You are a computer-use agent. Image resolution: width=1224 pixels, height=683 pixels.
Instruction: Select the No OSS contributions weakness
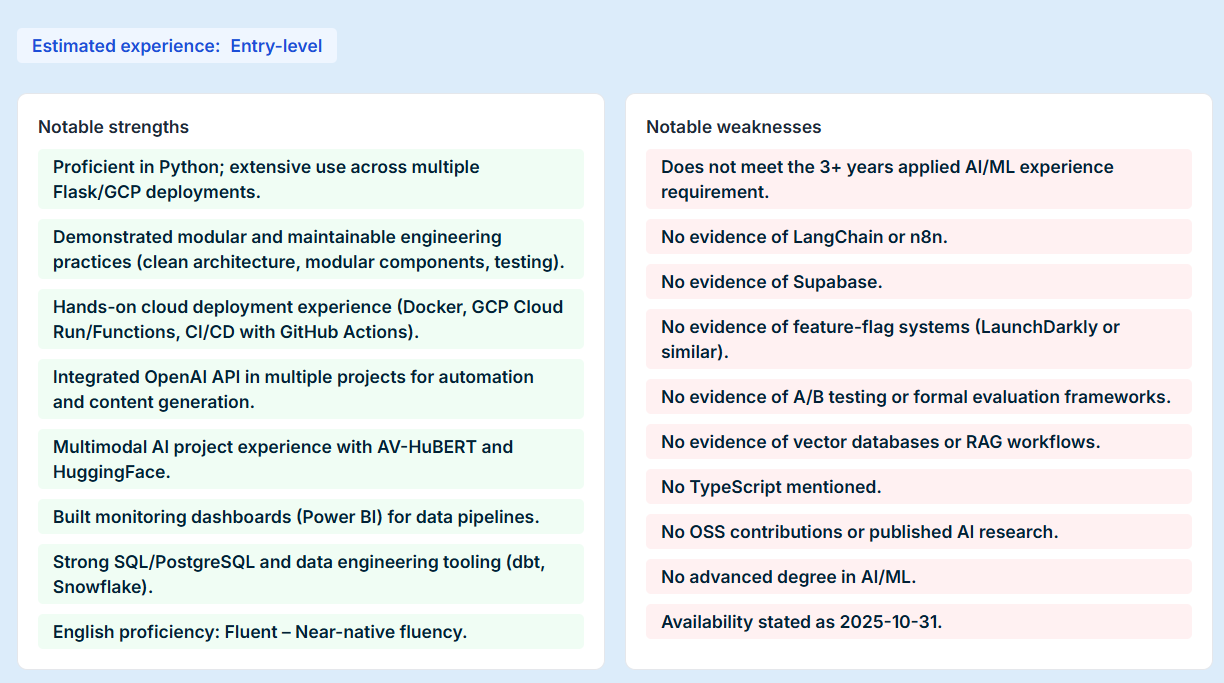click(x=918, y=532)
